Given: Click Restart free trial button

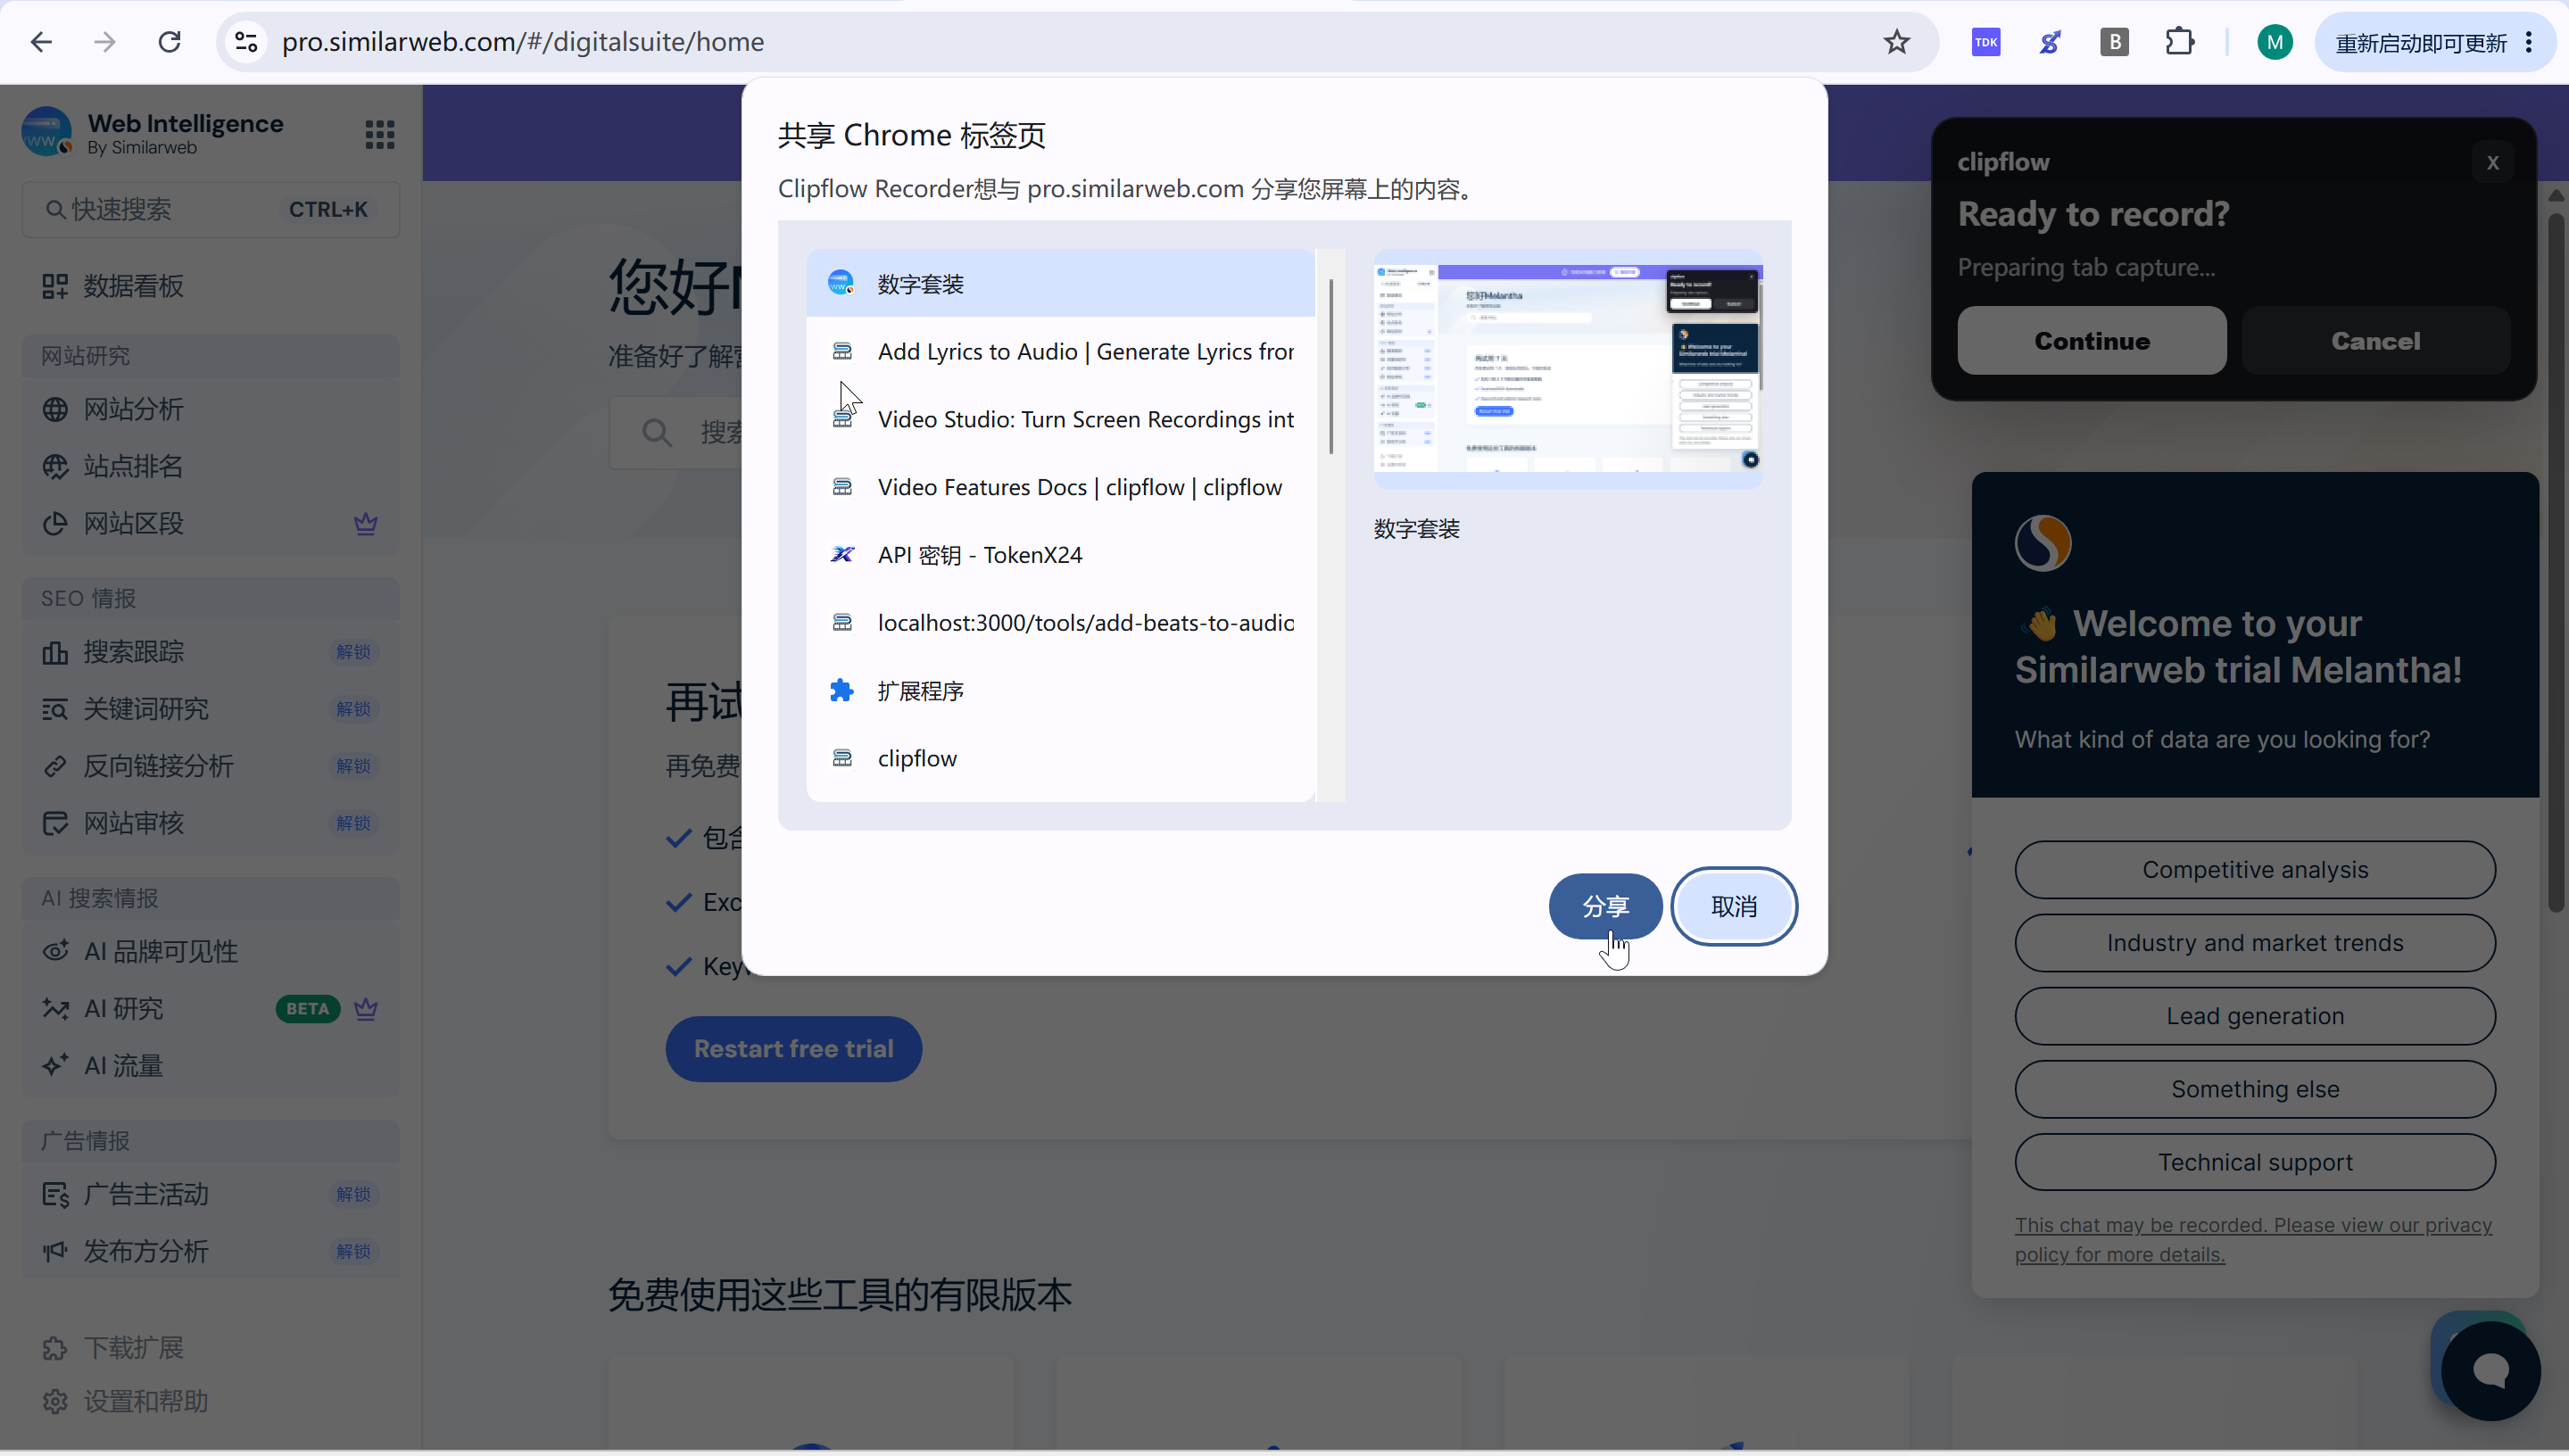Looking at the screenshot, I should click(x=794, y=1049).
